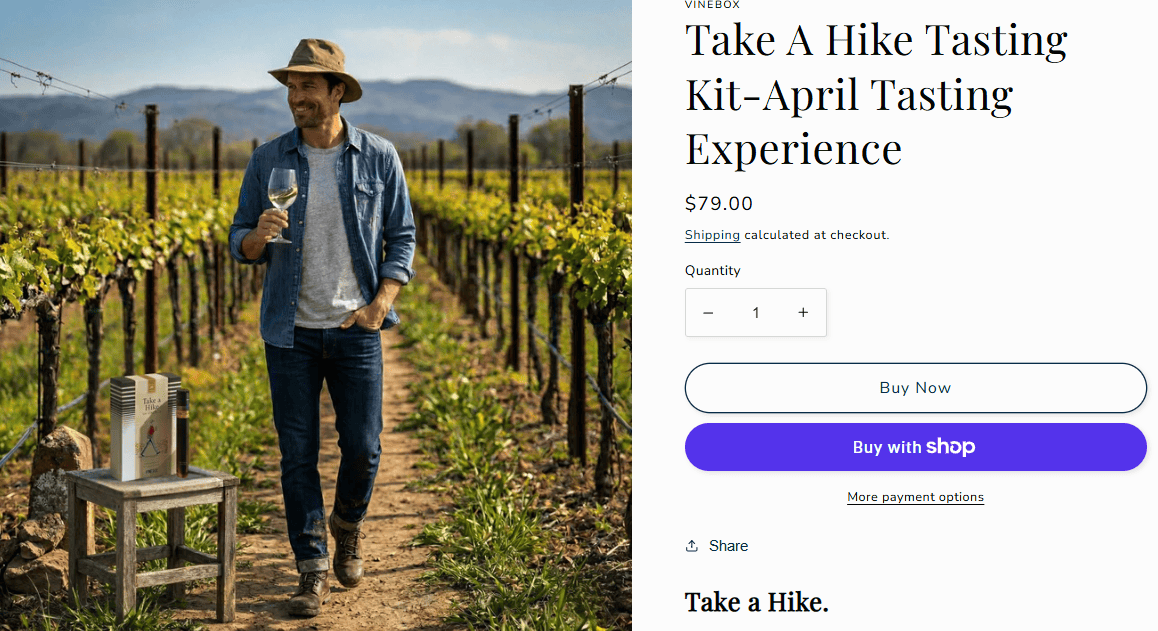Open the Shipping information link
The width and height of the screenshot is (1158, 631).
tap(712, 235)
